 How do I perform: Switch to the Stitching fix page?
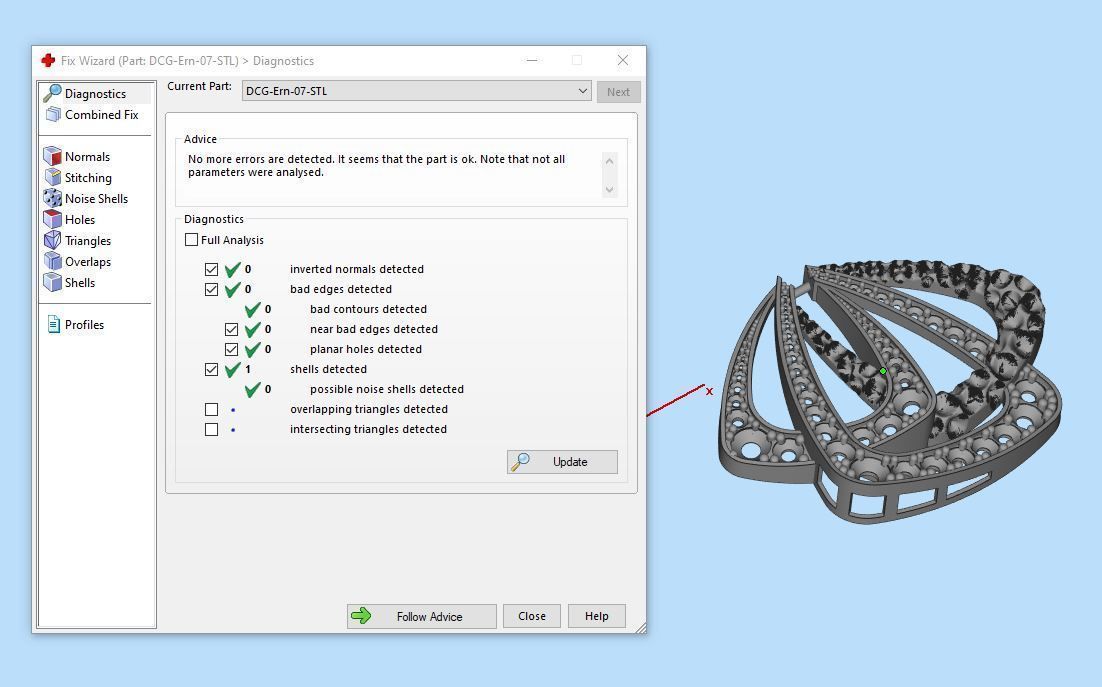88,178
